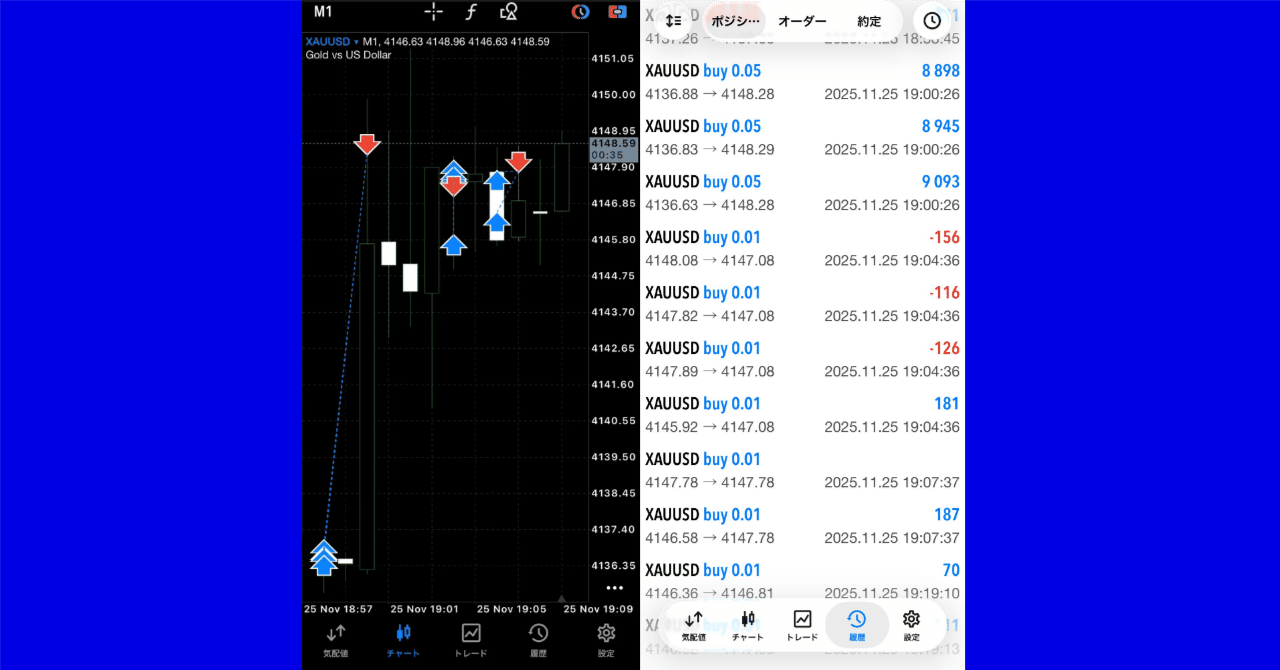
Task: Tap 設定 gear in history bottom bar
Action: click(x=911, y=626)
